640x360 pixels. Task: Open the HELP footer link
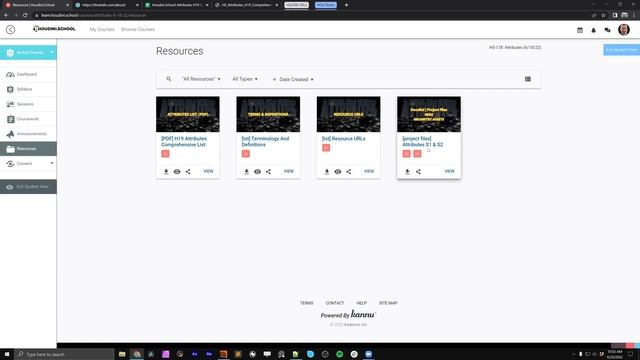(361, 303)
